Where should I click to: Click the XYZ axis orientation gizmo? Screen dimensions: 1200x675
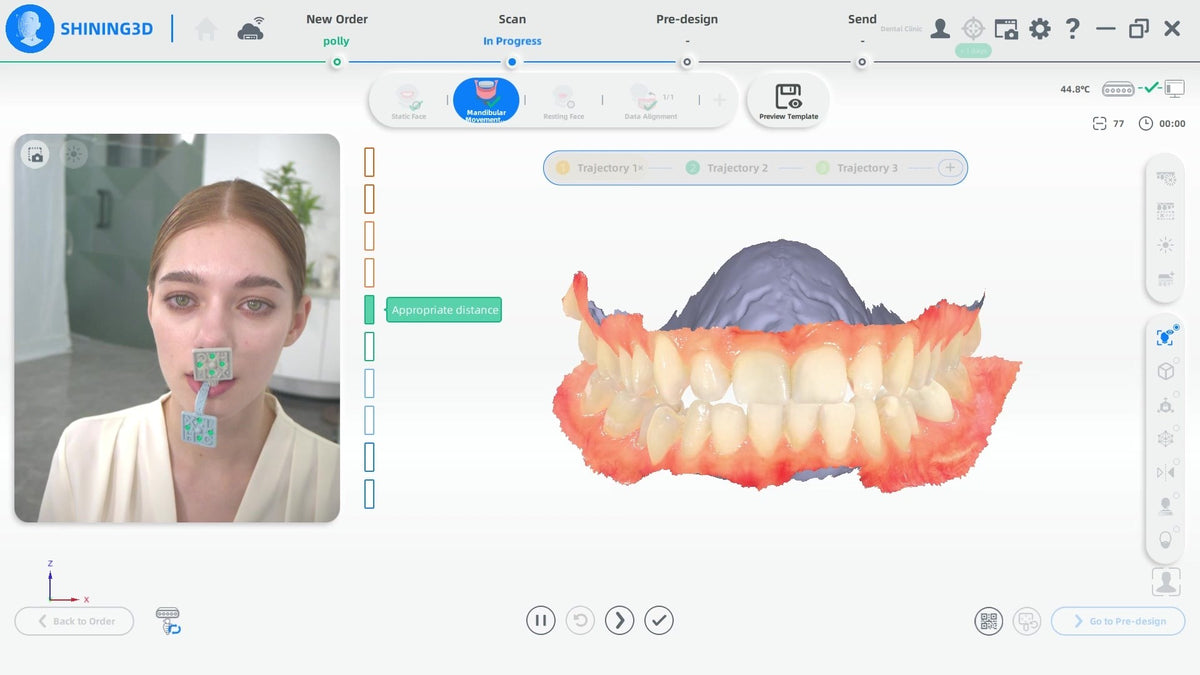coord(67,583)
